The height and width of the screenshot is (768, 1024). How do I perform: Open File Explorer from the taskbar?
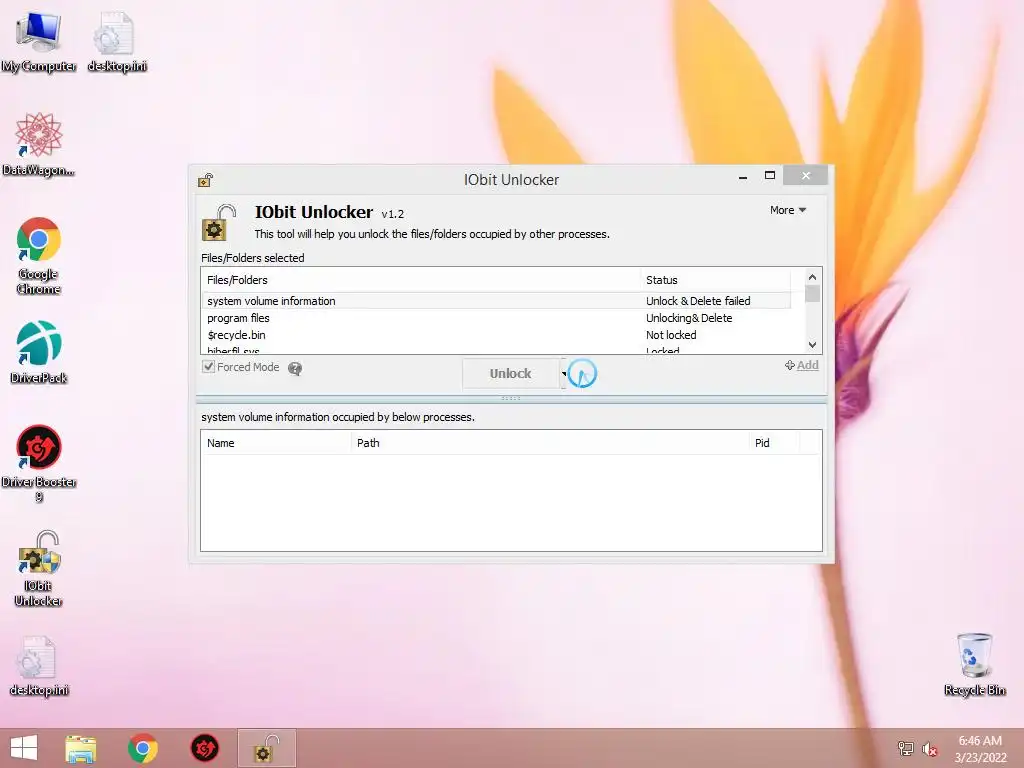(x=80, y=748)
